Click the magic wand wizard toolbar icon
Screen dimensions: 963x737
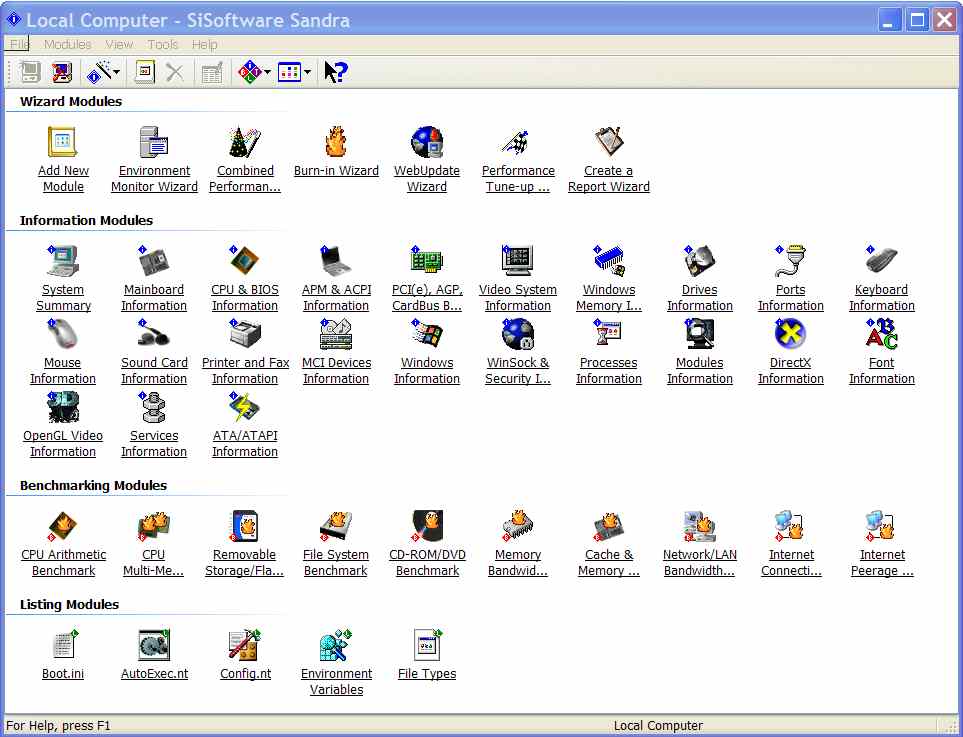tap(99, 72)
